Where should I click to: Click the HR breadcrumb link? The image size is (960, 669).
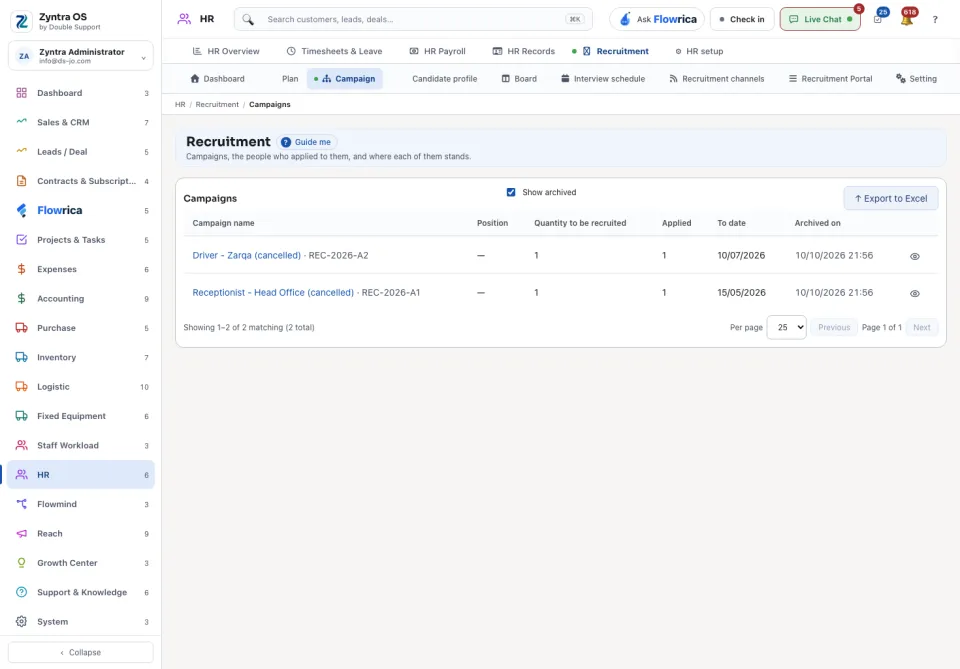pyautogui.click(x=180, y=105)
